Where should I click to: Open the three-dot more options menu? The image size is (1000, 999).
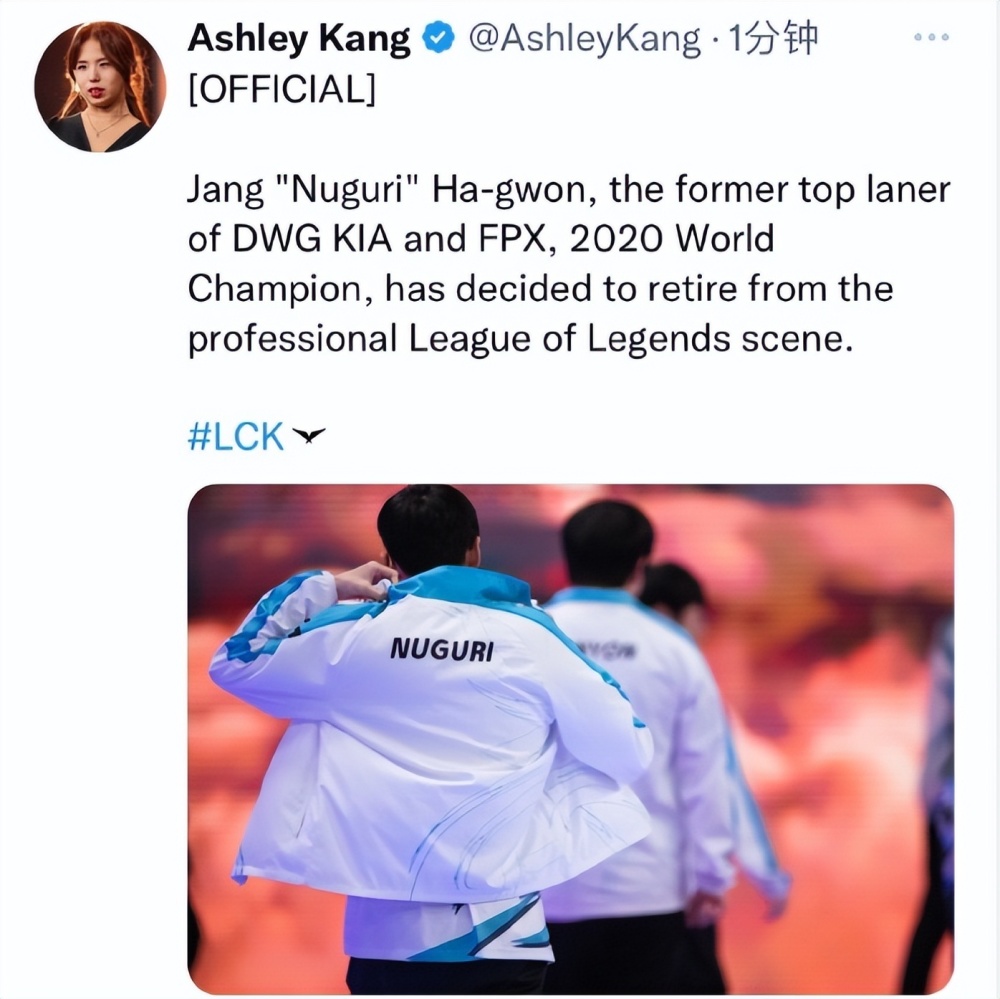click(932, 37)
